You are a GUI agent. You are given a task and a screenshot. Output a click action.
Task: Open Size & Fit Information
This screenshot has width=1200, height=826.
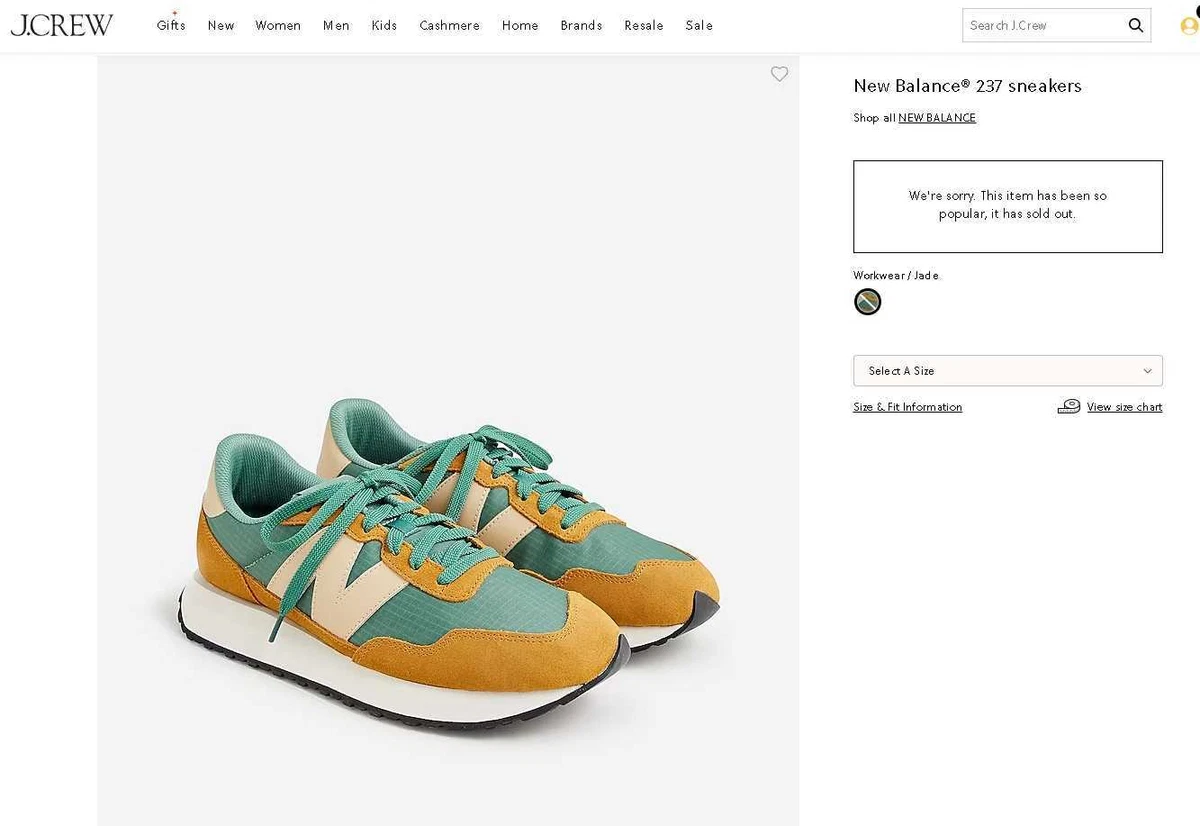click(907, 407)
